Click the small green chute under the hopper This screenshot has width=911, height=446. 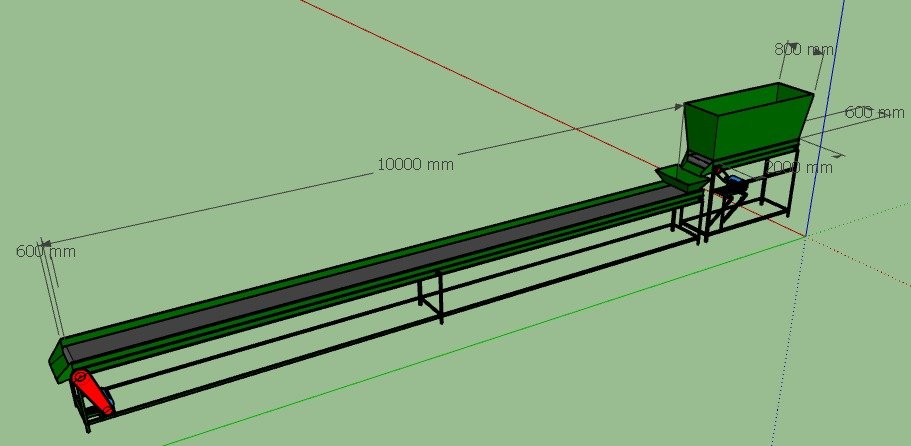(681, 178)
